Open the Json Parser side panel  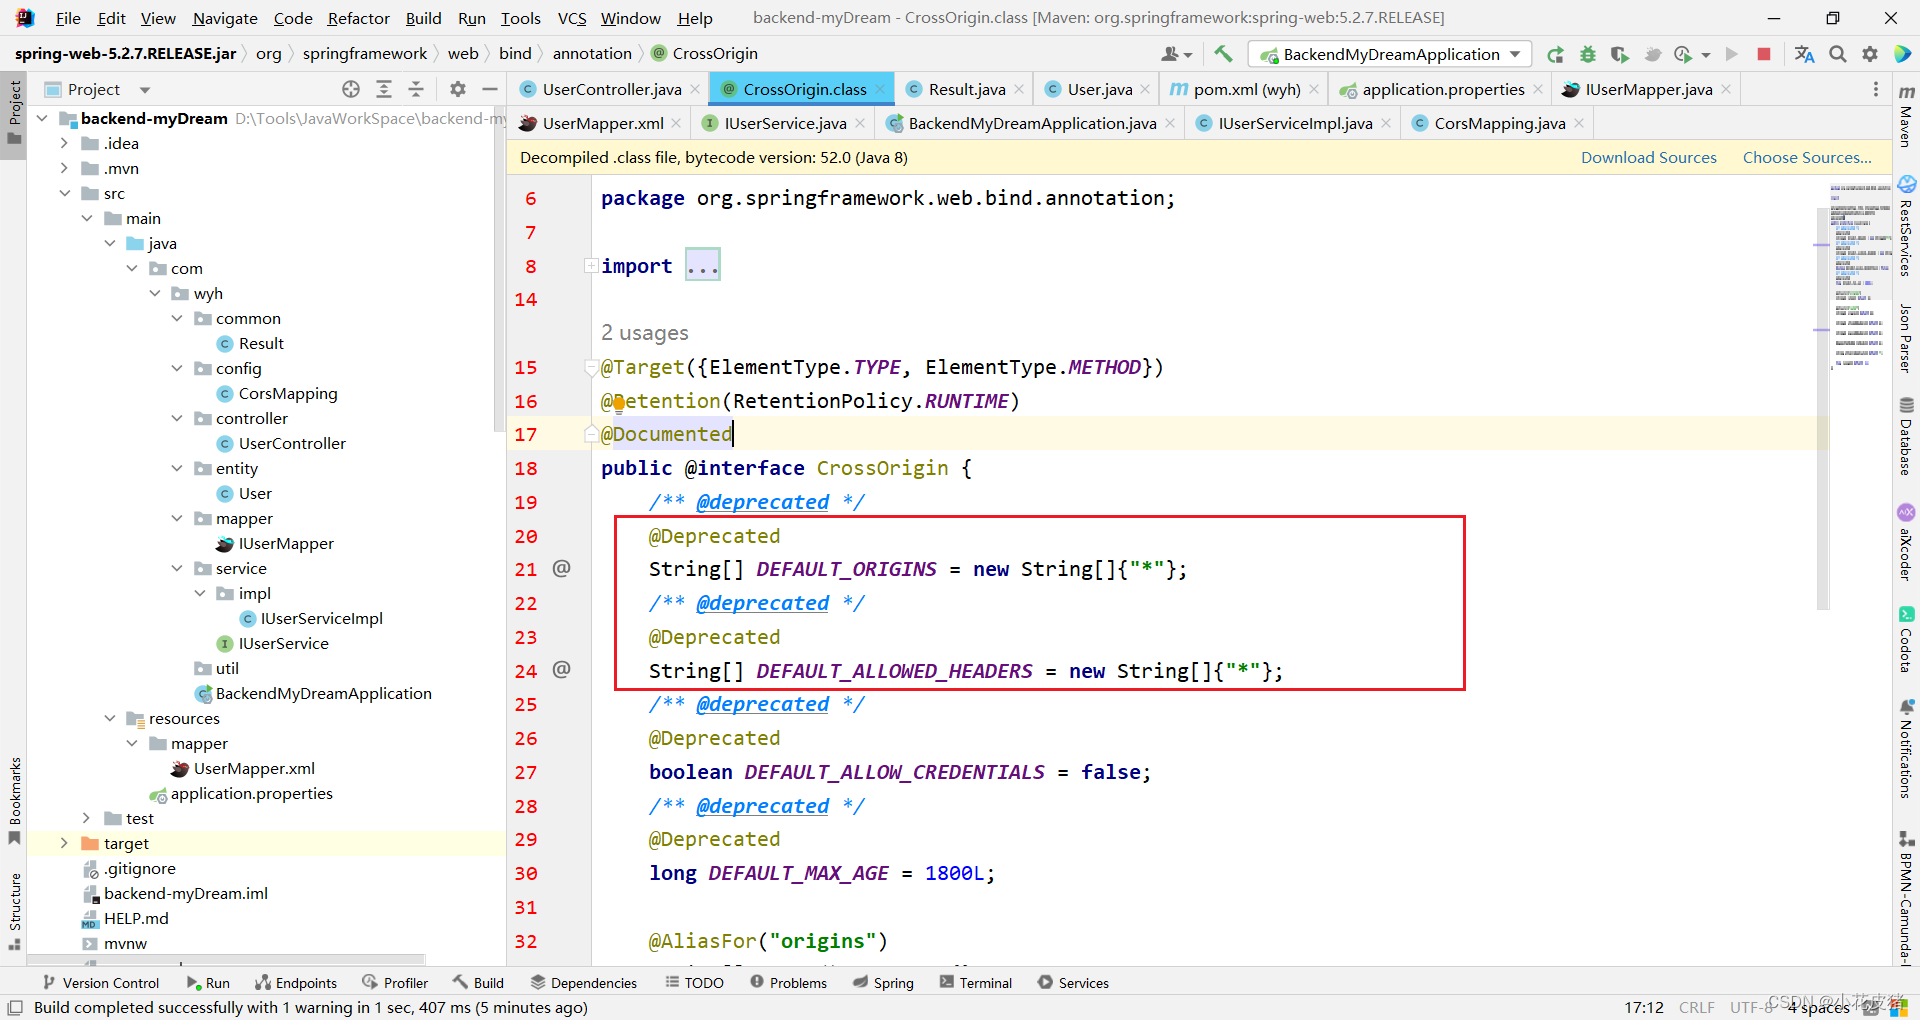[1907, 339]
